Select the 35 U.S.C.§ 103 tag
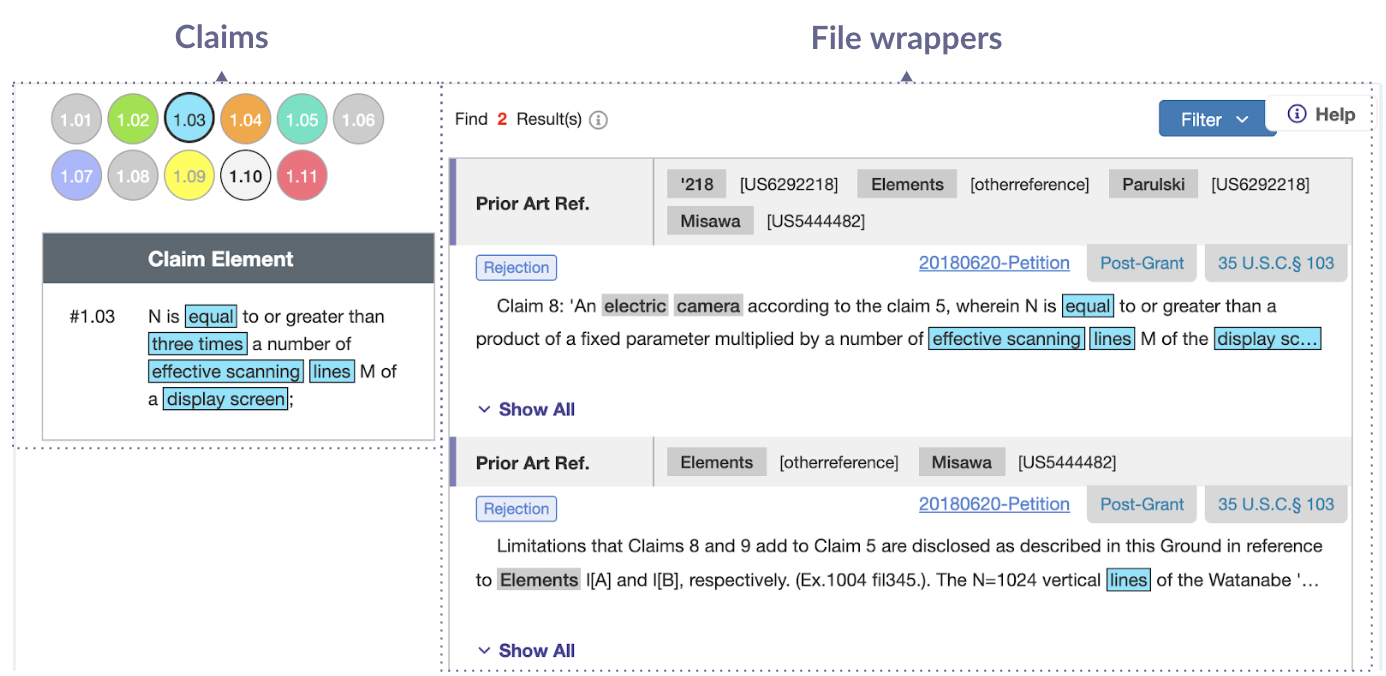The height and width of the screenshot is (676, 1386). point(1275,263)
